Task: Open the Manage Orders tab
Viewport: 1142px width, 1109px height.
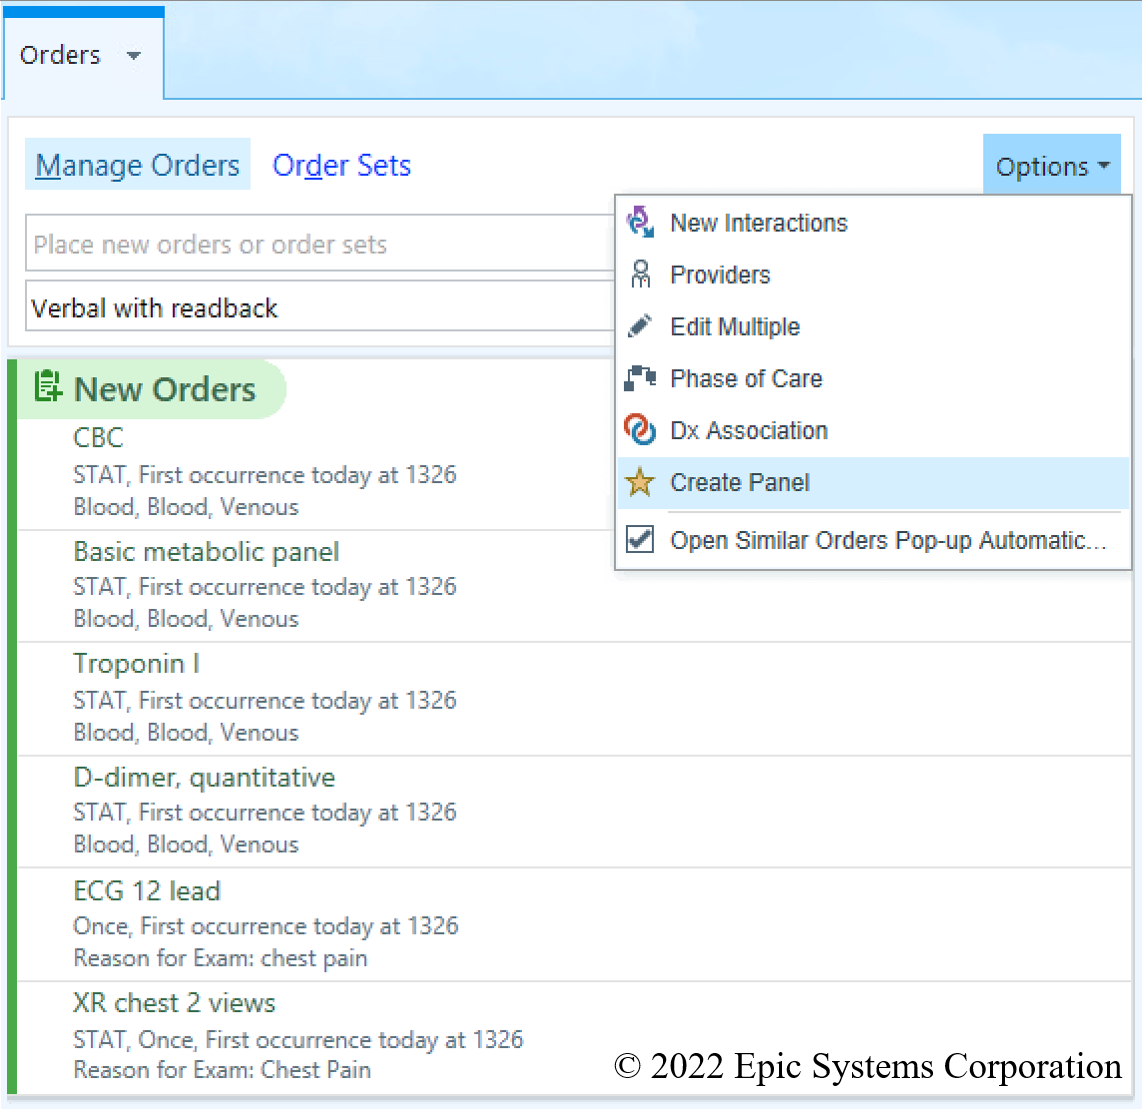Action: (x=138, y=166)
